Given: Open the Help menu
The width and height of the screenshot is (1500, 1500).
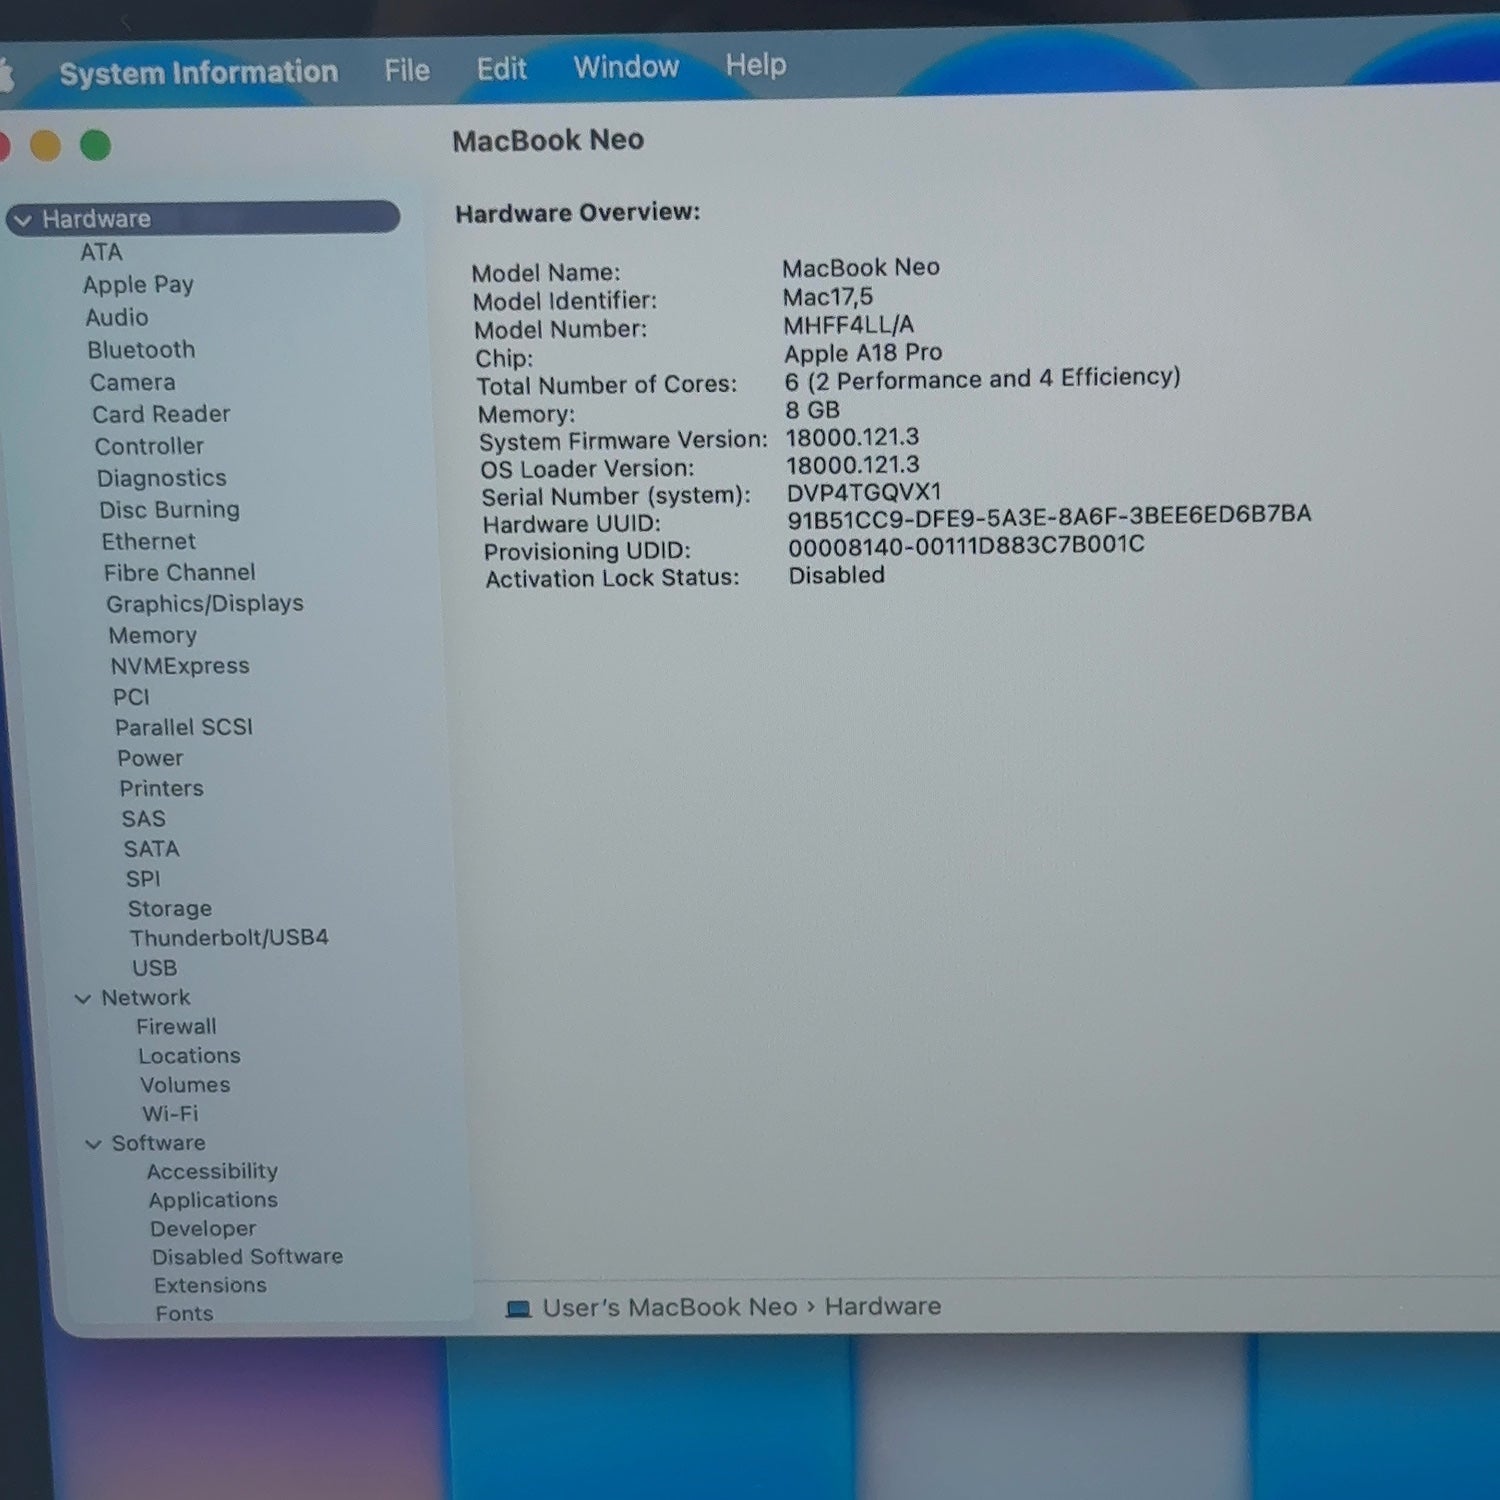Looking at the screenshot, I should pyautogui.click(x=756, y=65).
